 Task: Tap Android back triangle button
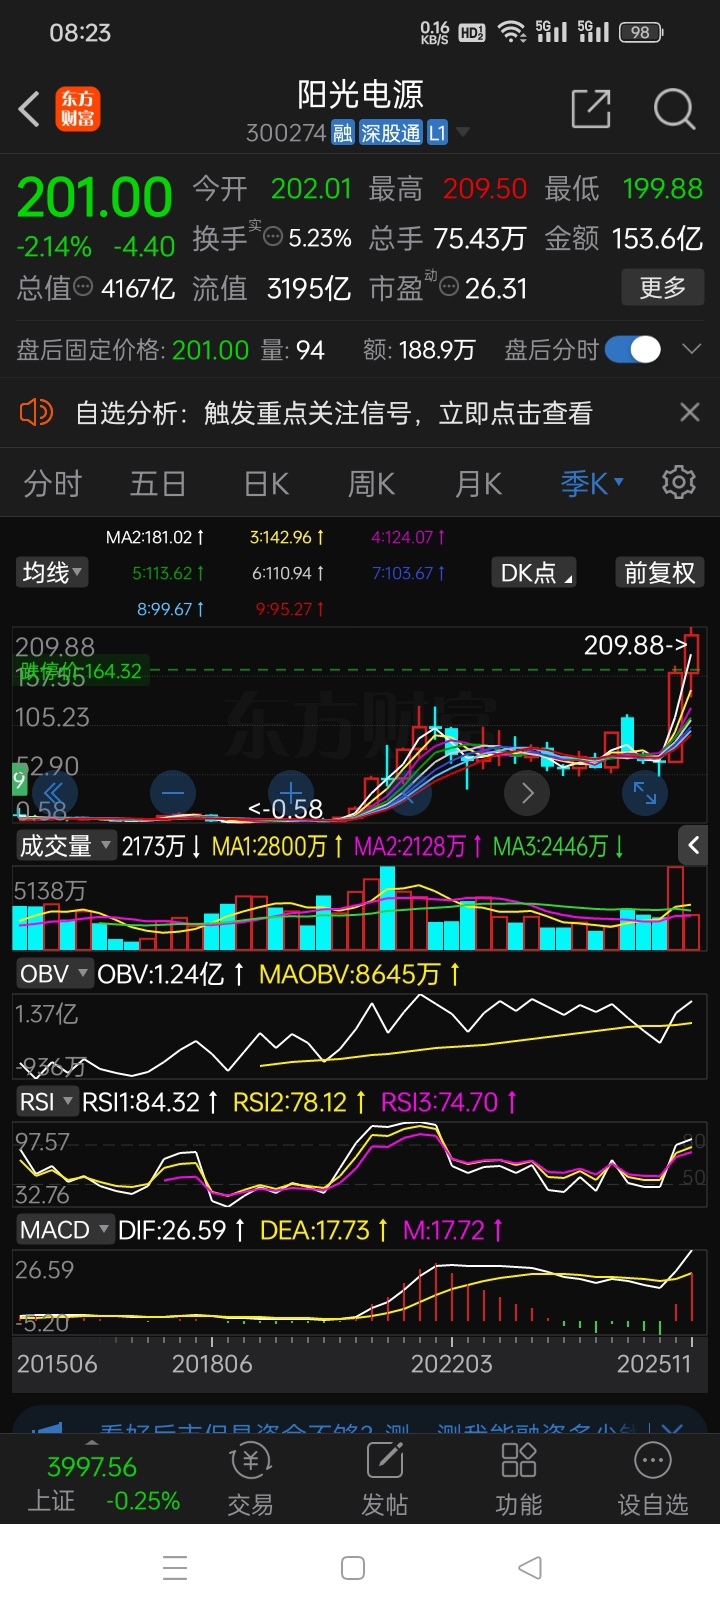[x=531, y=1567]
